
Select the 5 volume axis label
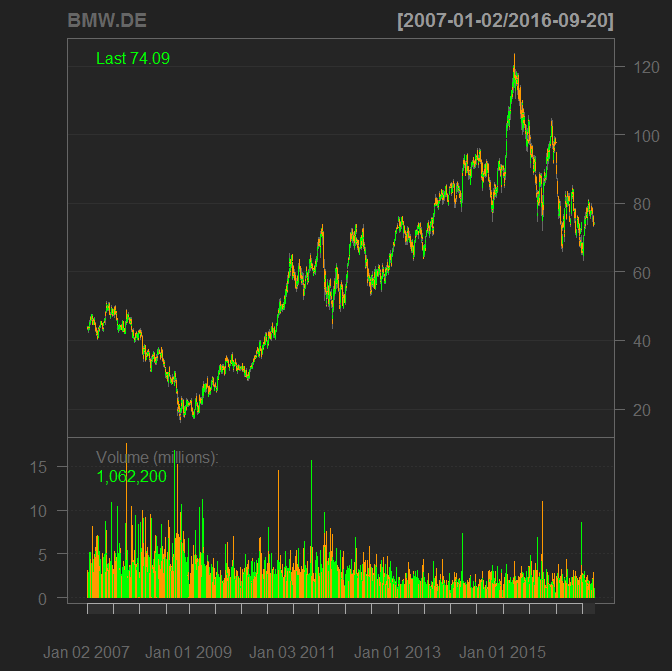[x=41, y=555]
